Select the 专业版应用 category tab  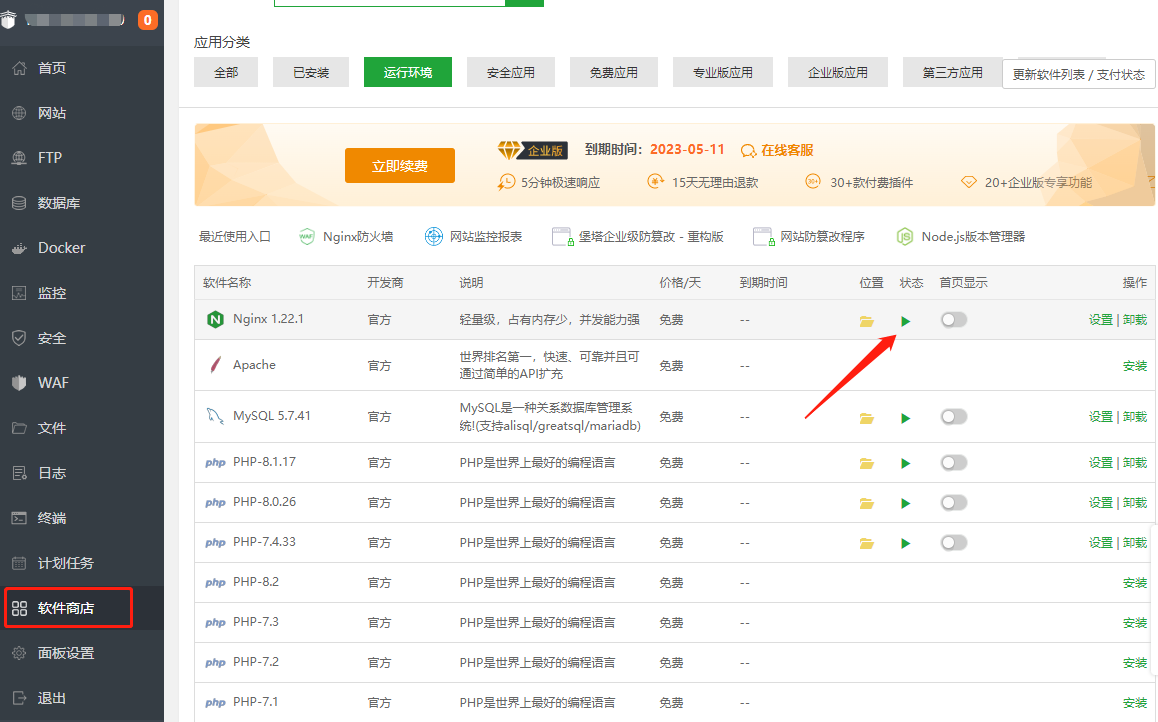pos(723,72)
